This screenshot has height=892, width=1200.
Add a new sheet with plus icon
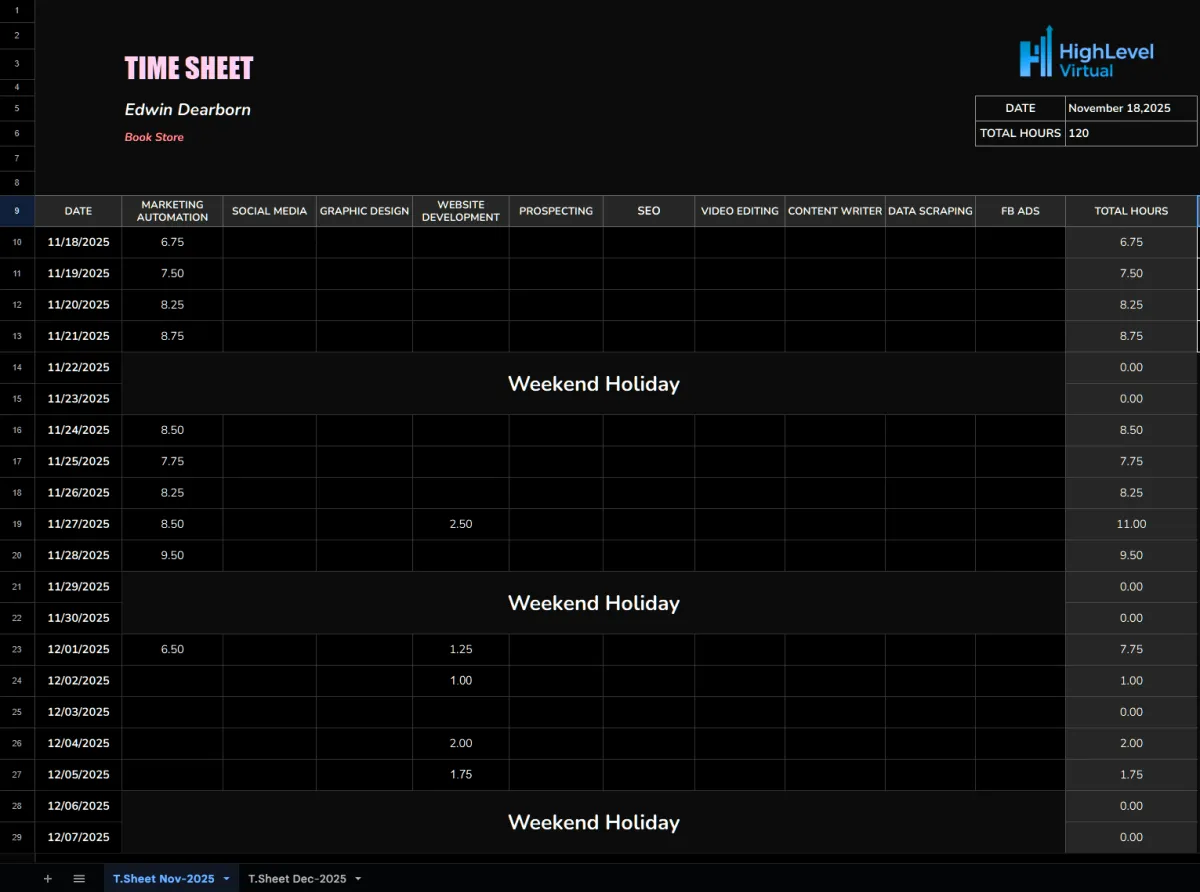47,879
